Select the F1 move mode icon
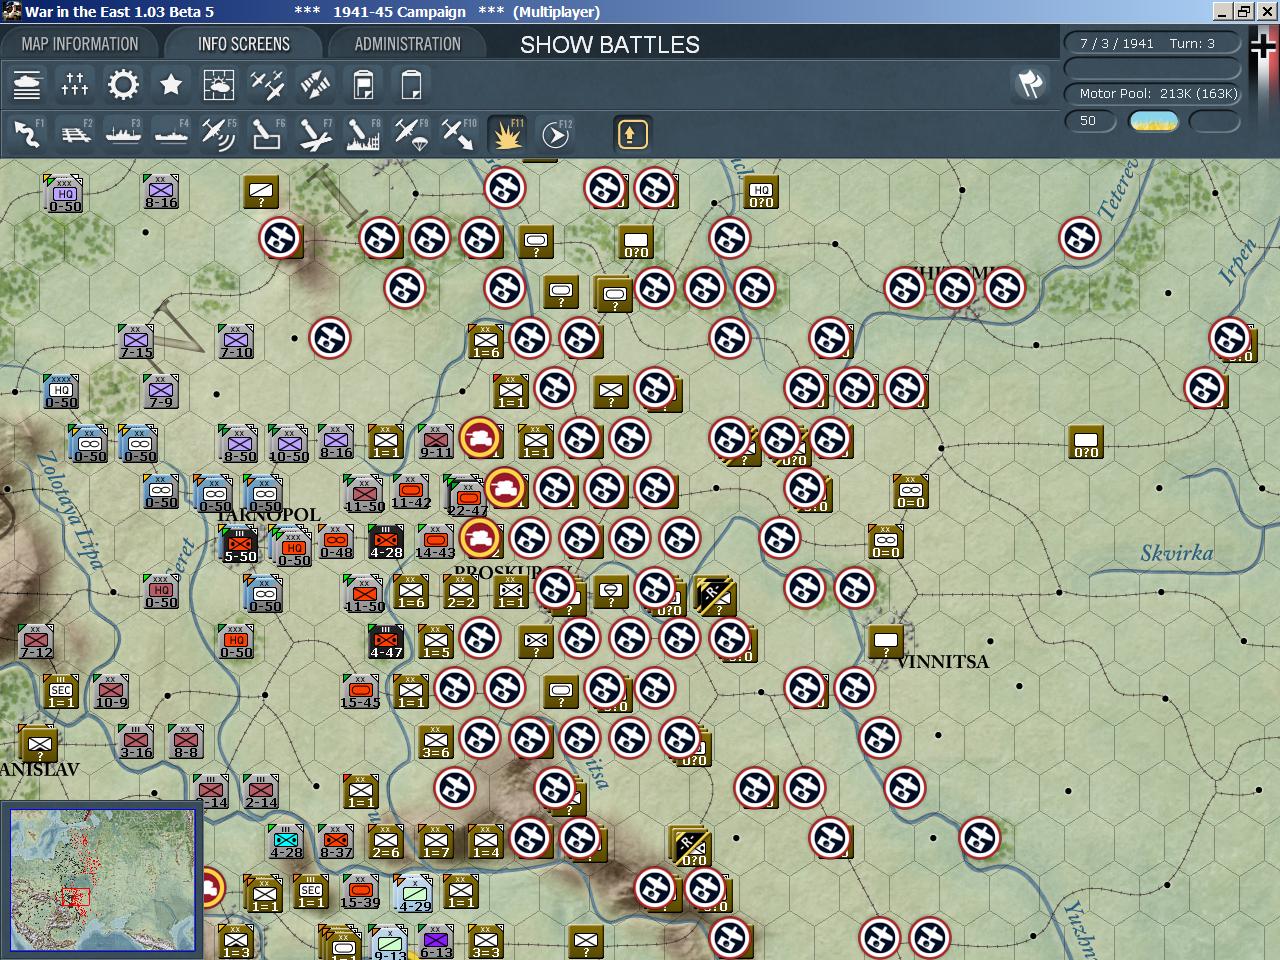 click(x=27, y=134)
